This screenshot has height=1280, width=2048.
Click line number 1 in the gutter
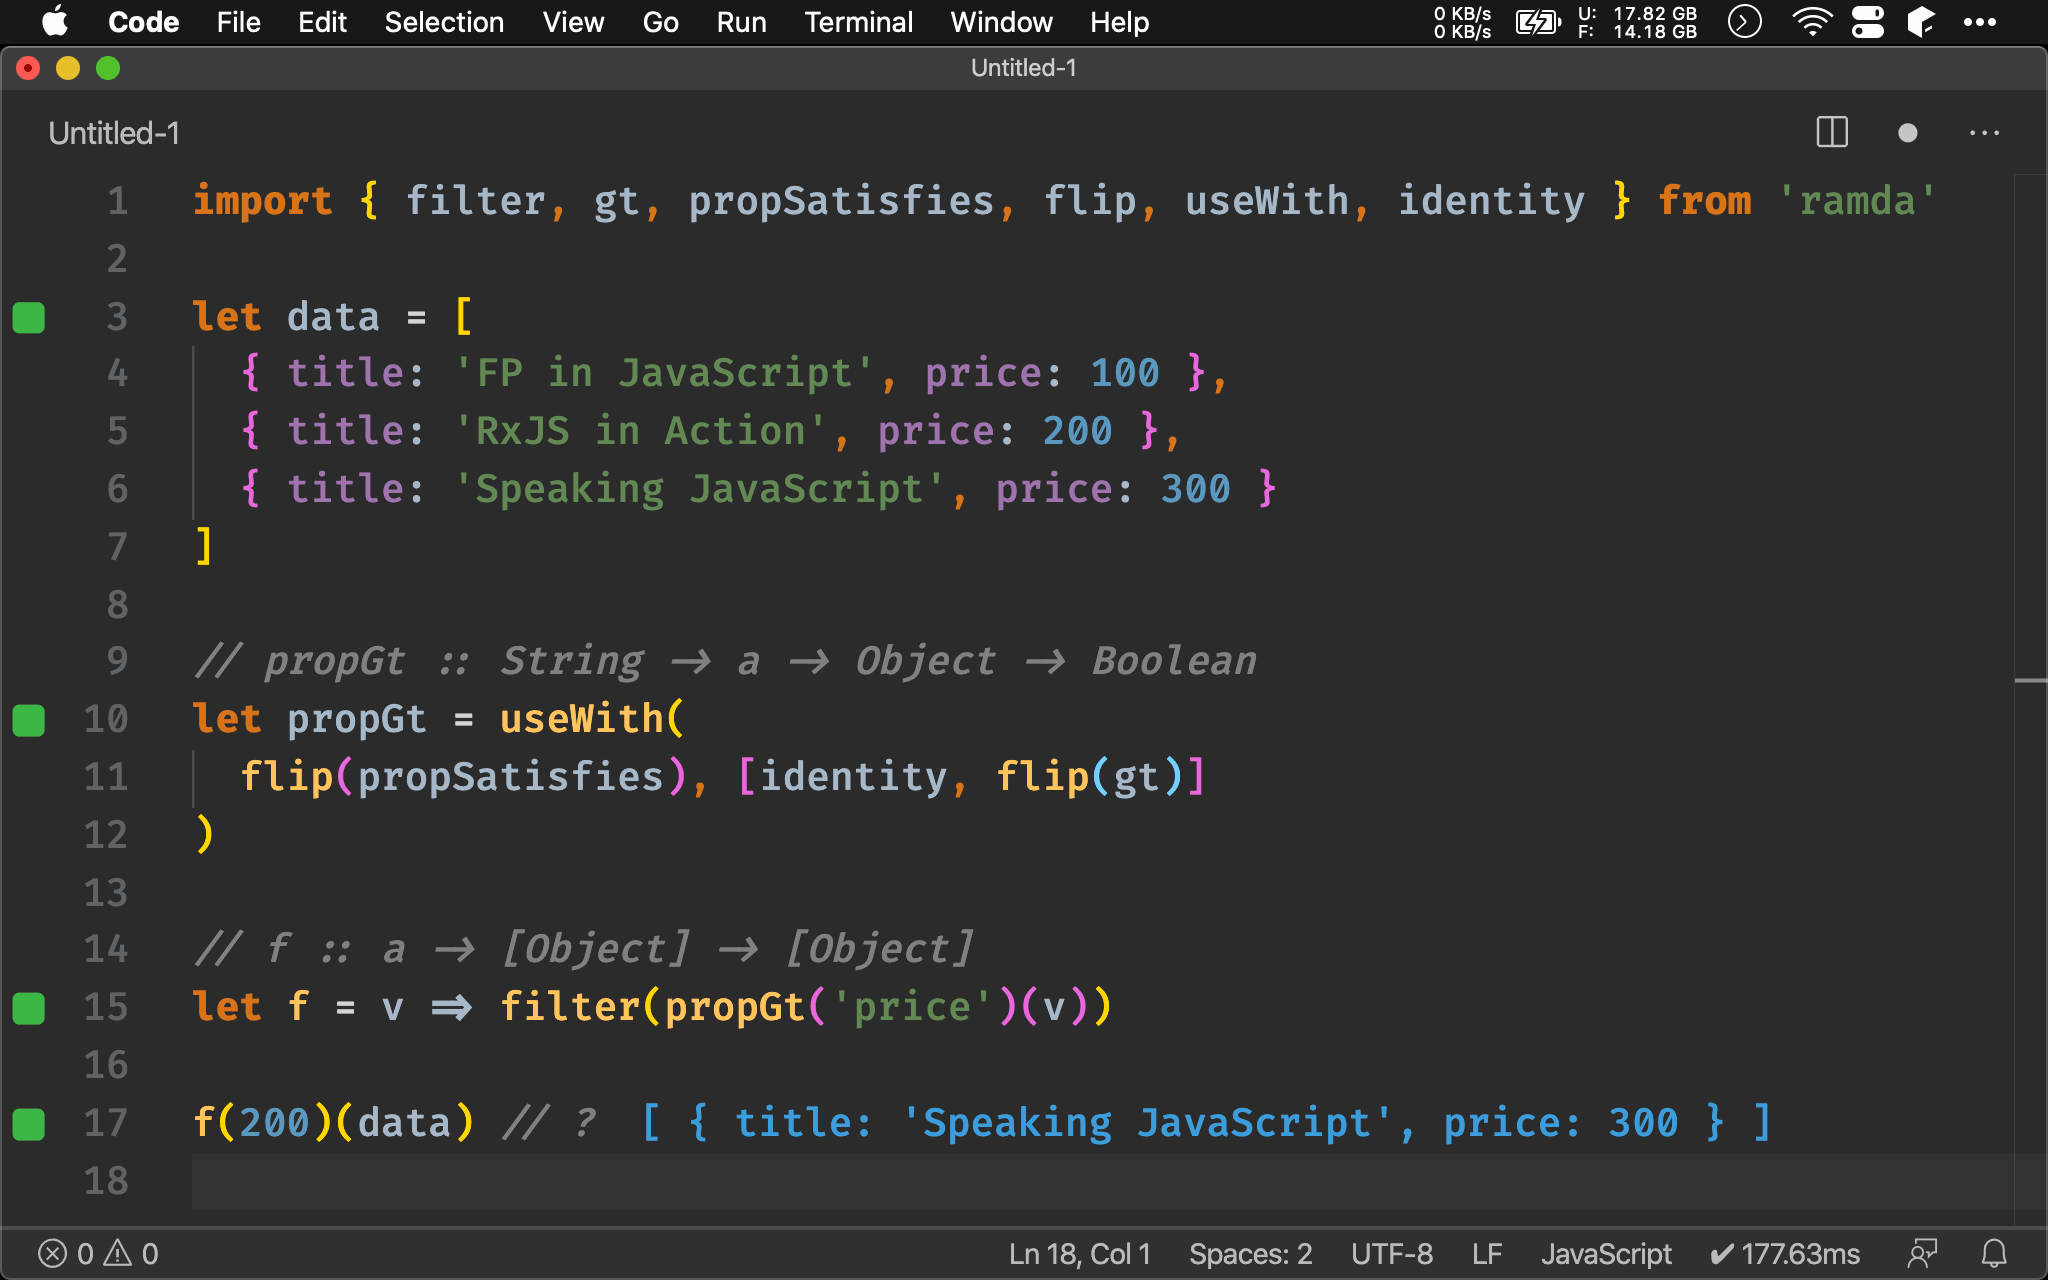[x=118, y=201]
